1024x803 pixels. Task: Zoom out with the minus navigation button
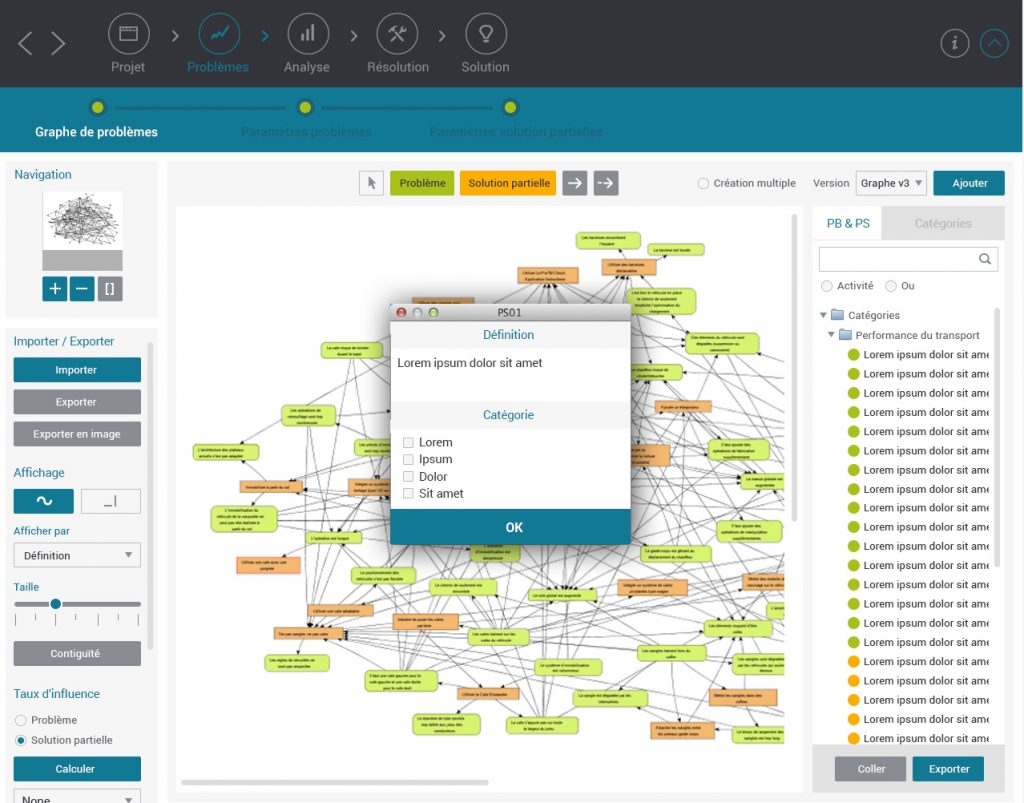[82, 289]
